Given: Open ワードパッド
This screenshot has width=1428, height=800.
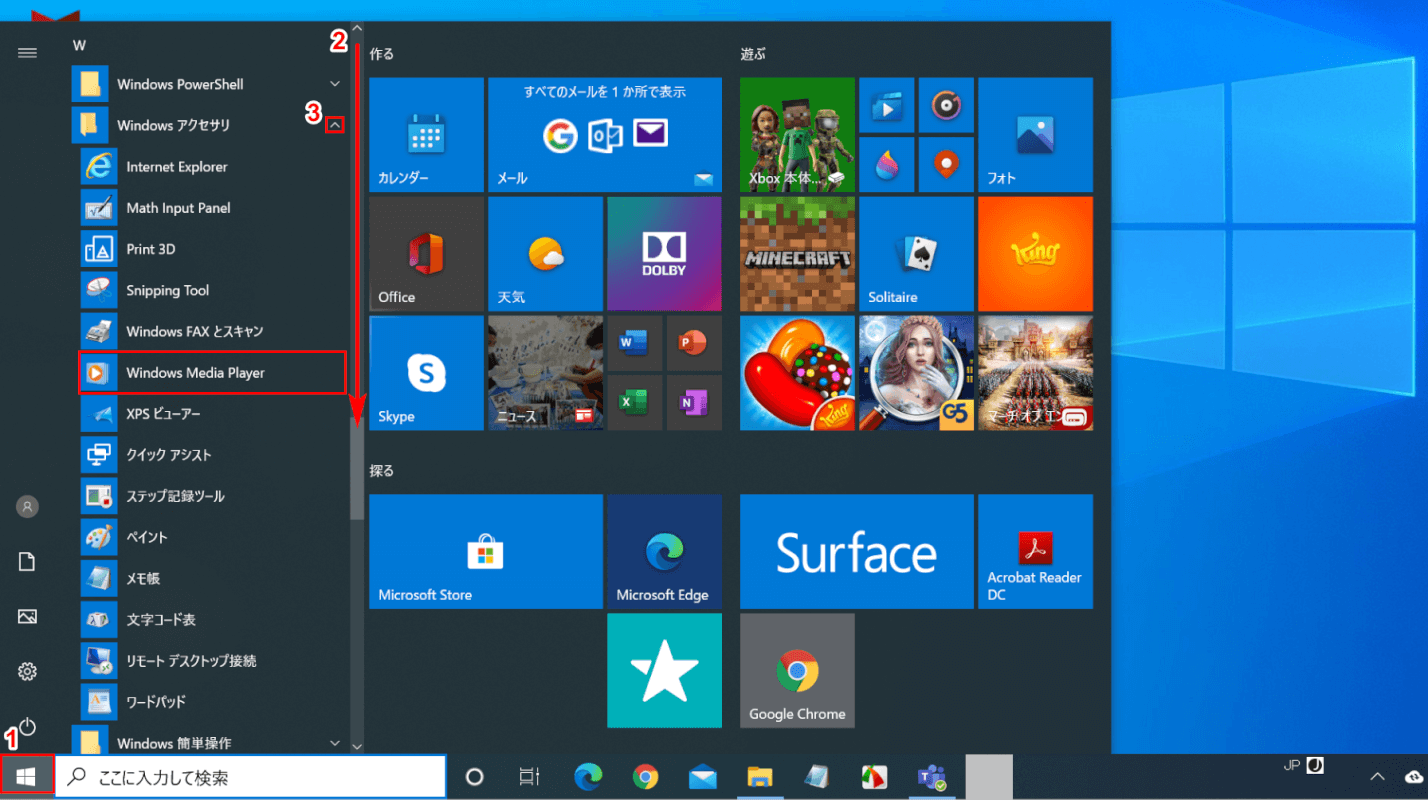Looking at the screenshot, I should point(211,702).
